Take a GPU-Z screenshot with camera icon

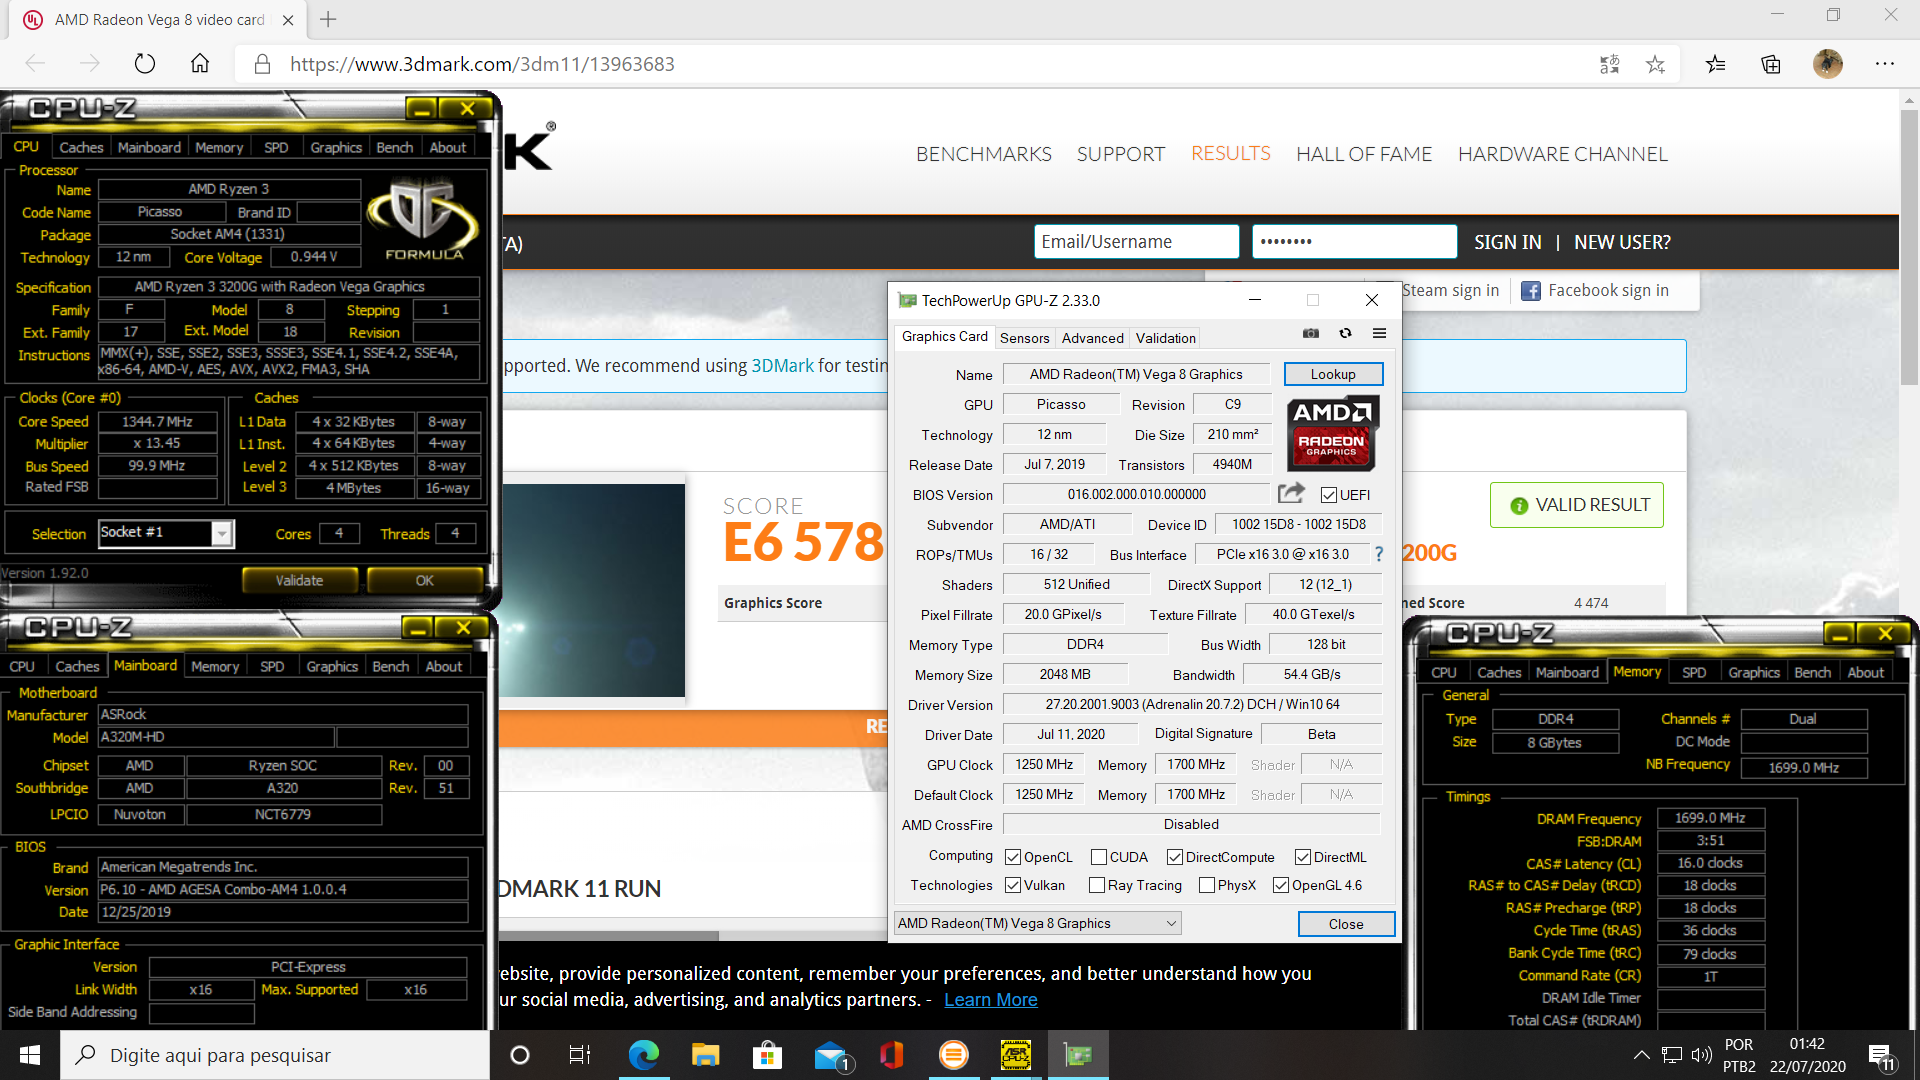(1311, 334)
